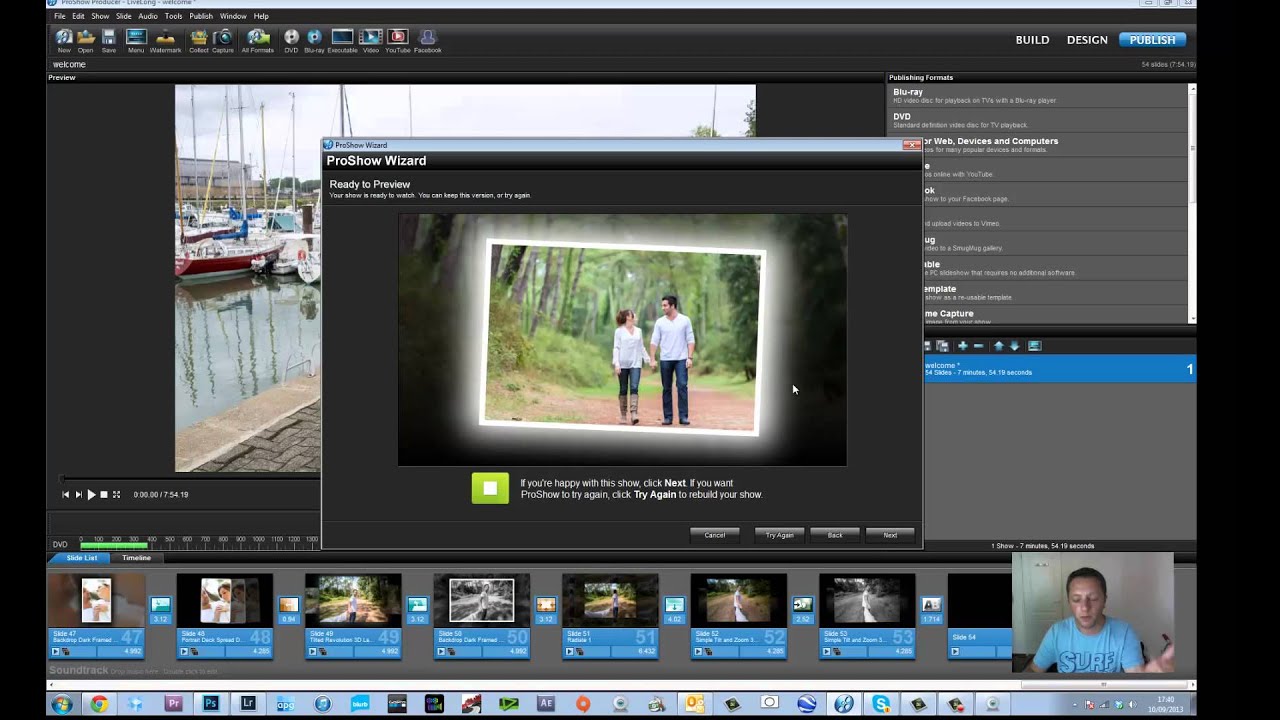Click the Watermark toolbar icon
The height and width of the screenshot is (720, 1280).
(165, 38)
